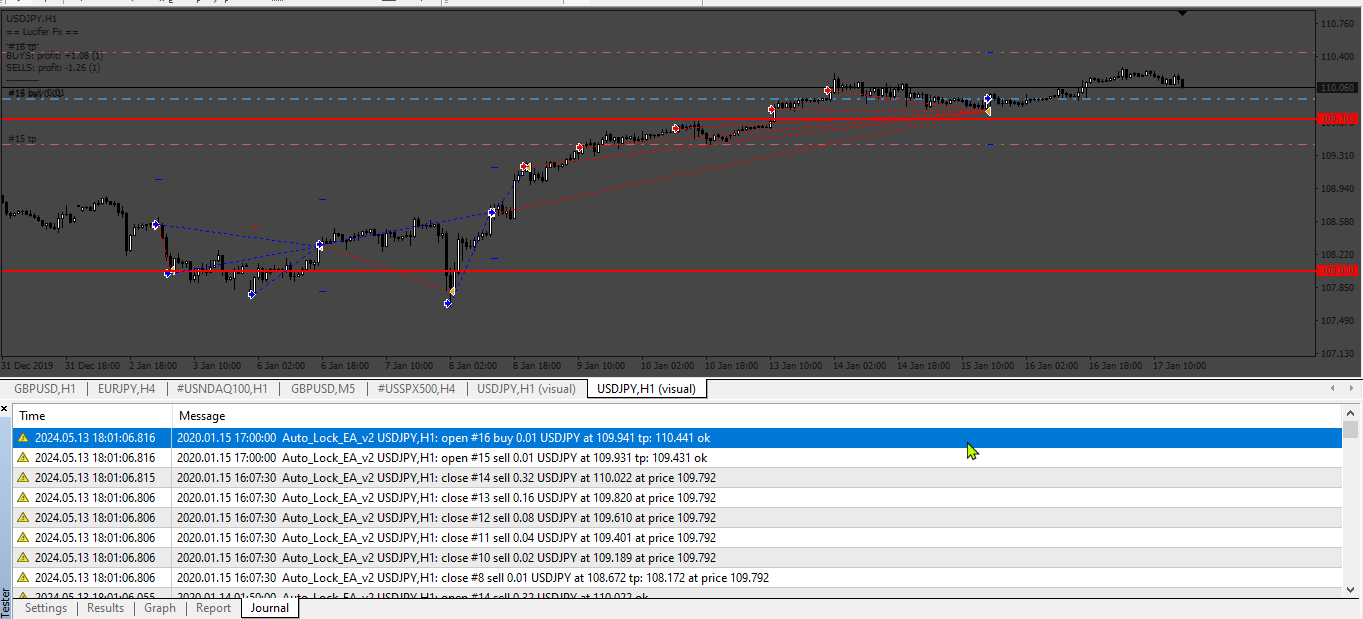Open the tester Settings tab
This screenshot has width=1363, height=619.
(46, 608)
